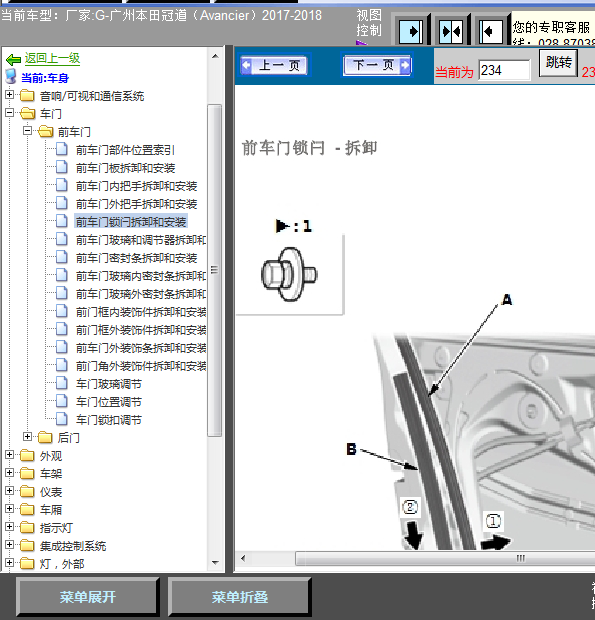Click the 前车门 folder icon
595x620 pixels.
45,131
